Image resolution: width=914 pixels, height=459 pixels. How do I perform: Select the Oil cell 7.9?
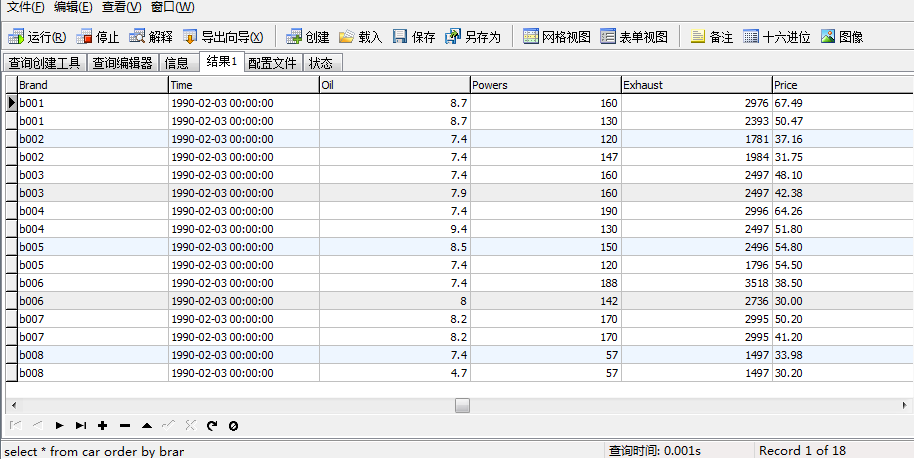395,193
